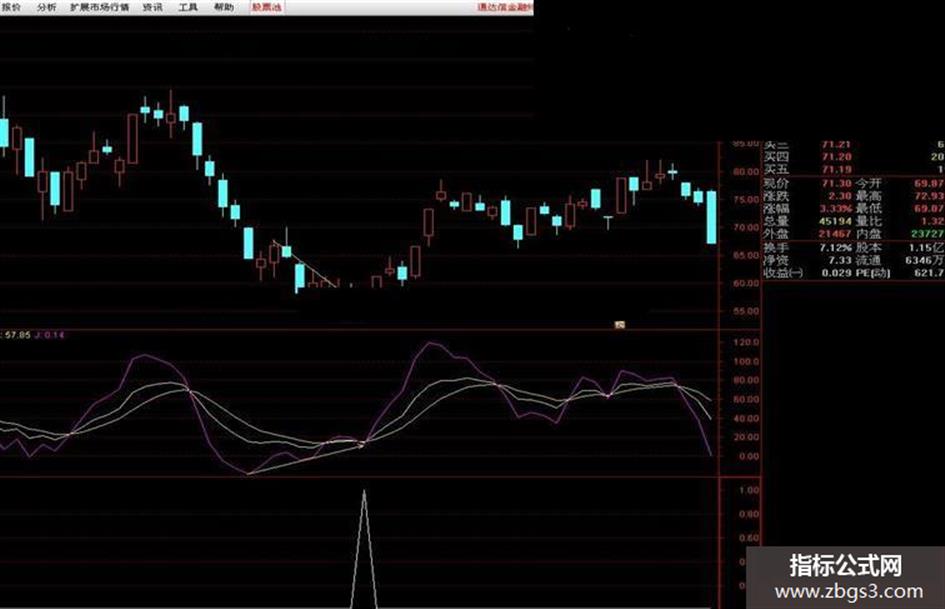Open the 帮助 menu
This screenshot has width=945, height=609.
224,7
